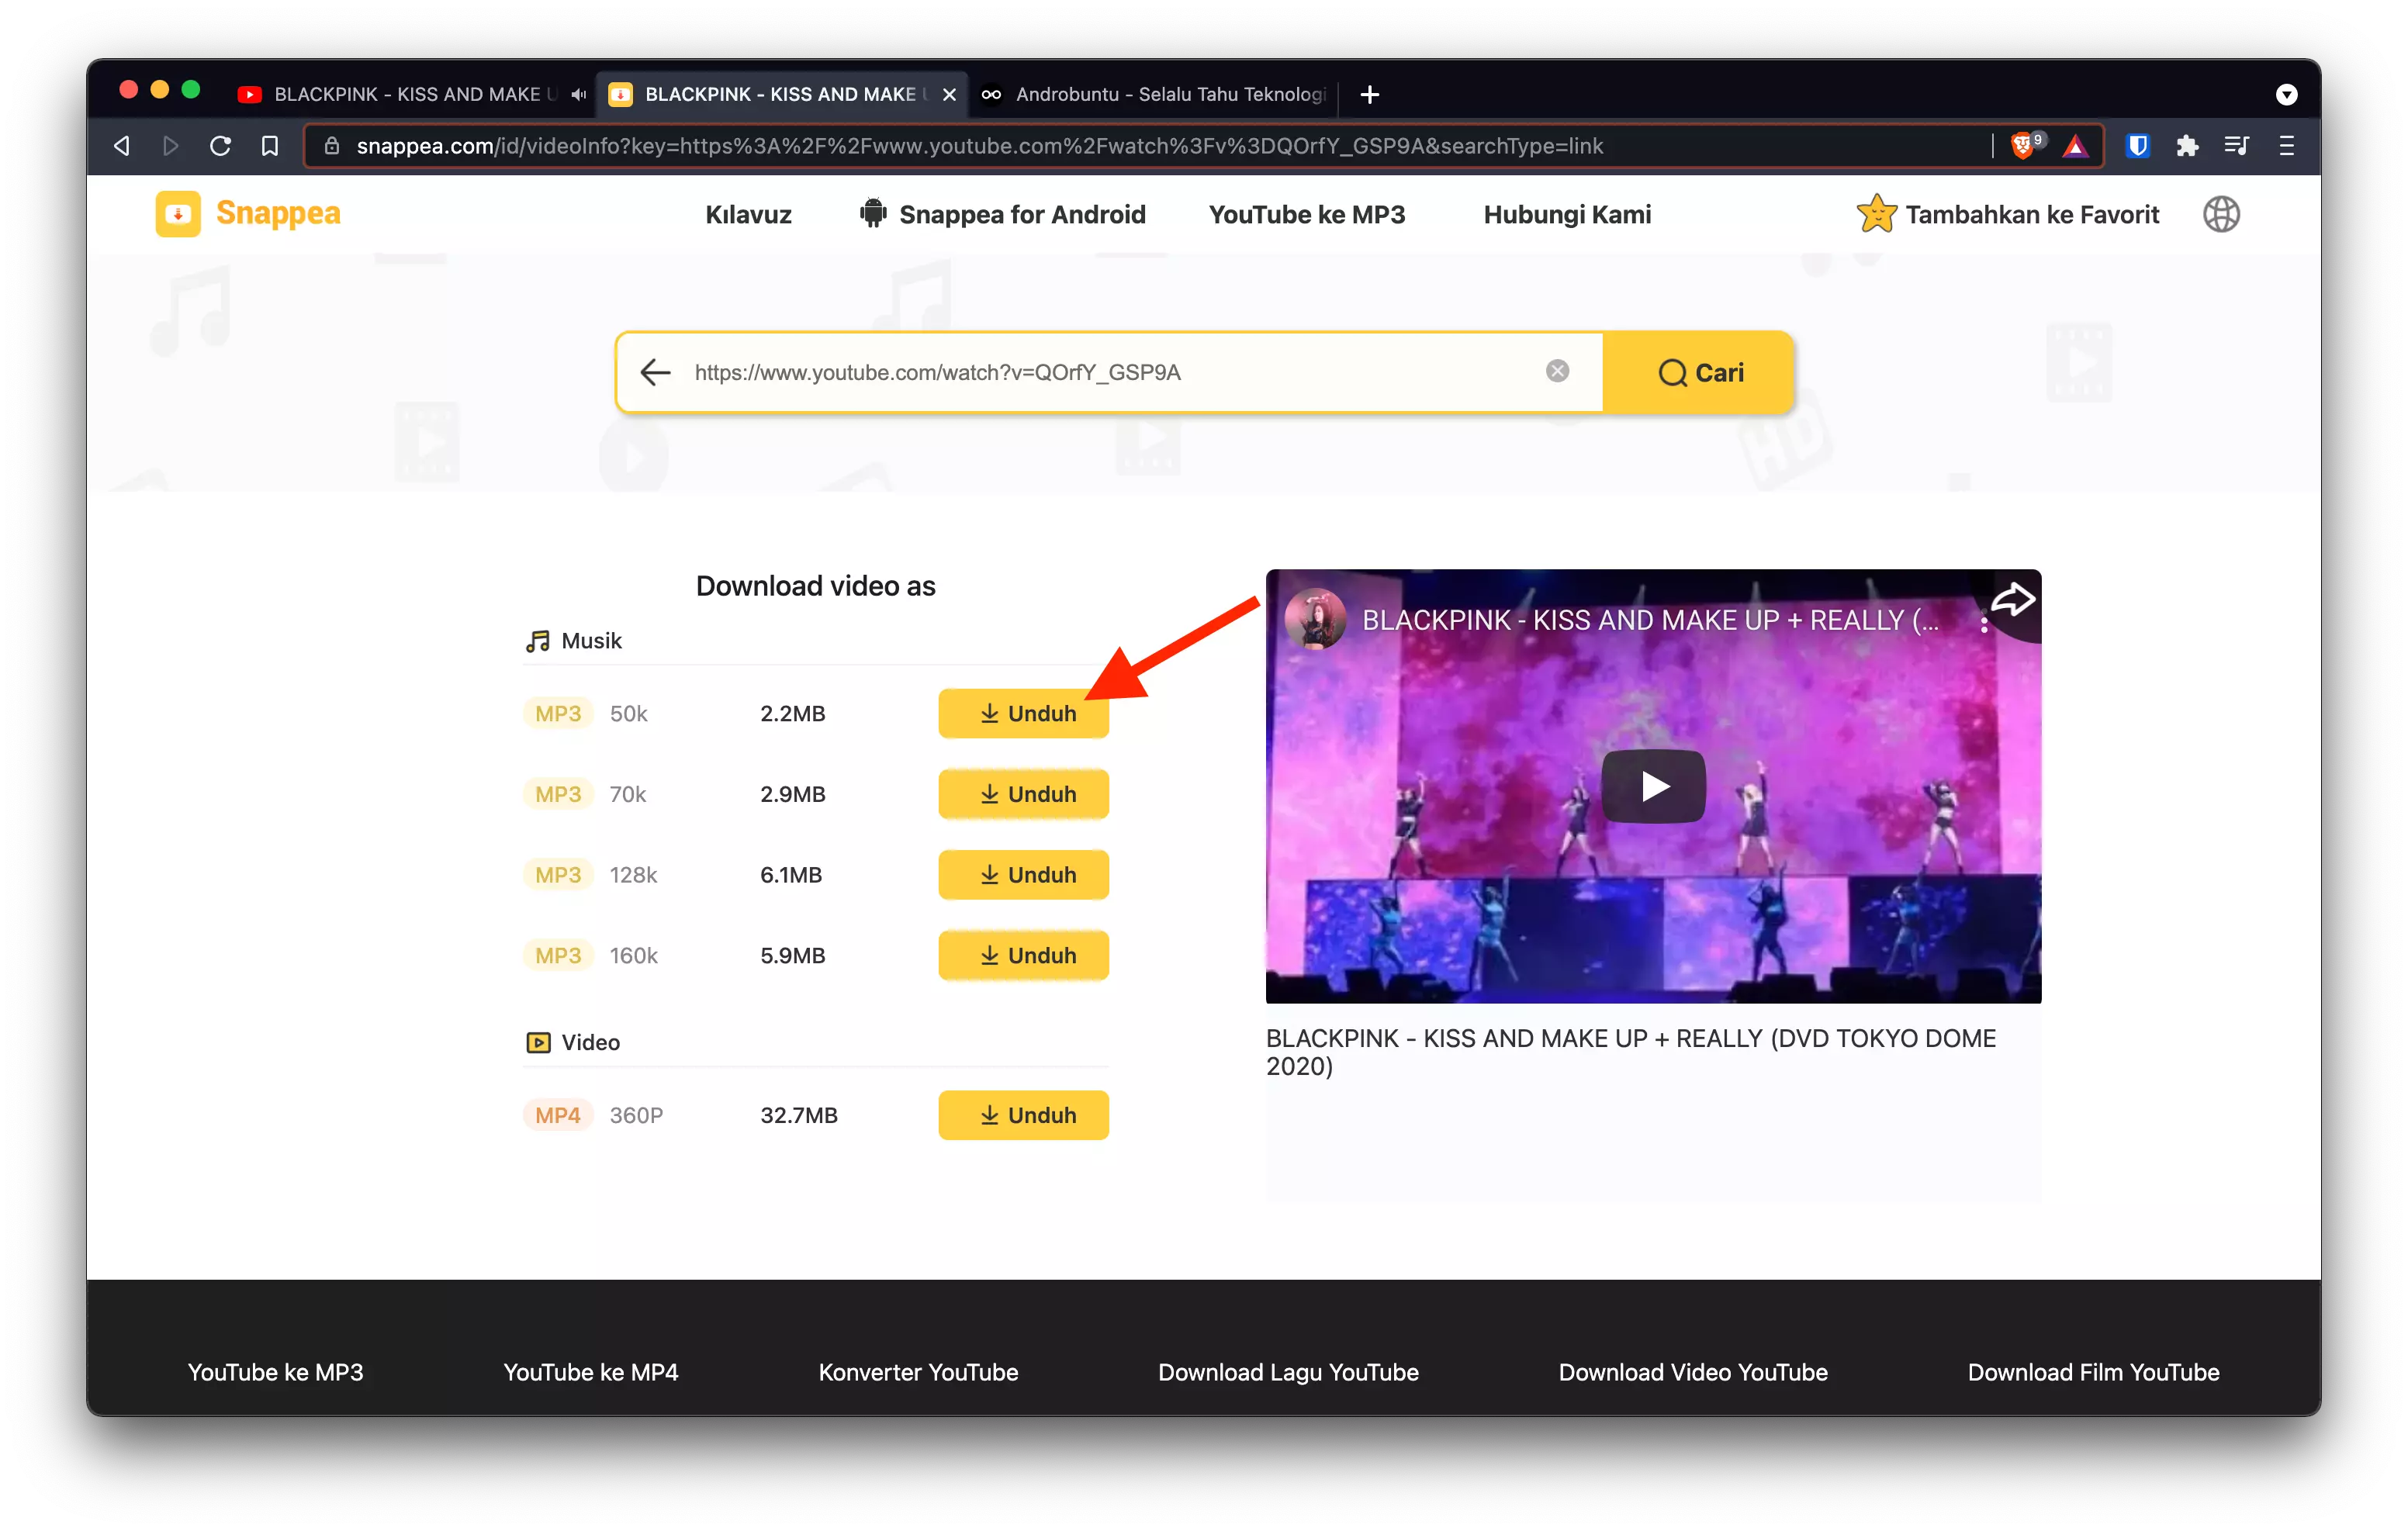Click the search input field to edit URL
Screen dimensions: 2408x1531
pos(1111,372)
